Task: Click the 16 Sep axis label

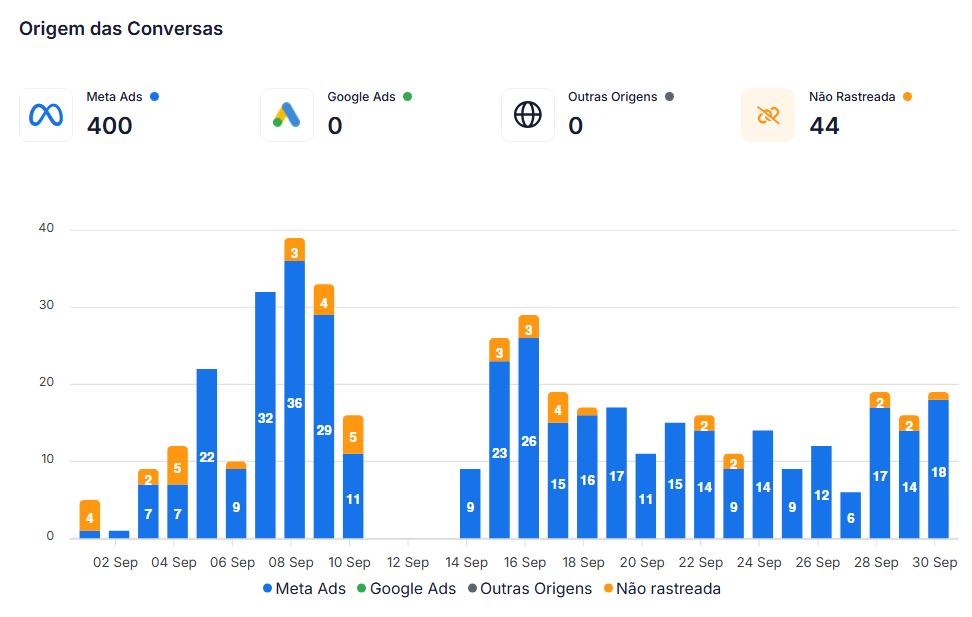Action: pyautogui.click(x=524, y=562)
